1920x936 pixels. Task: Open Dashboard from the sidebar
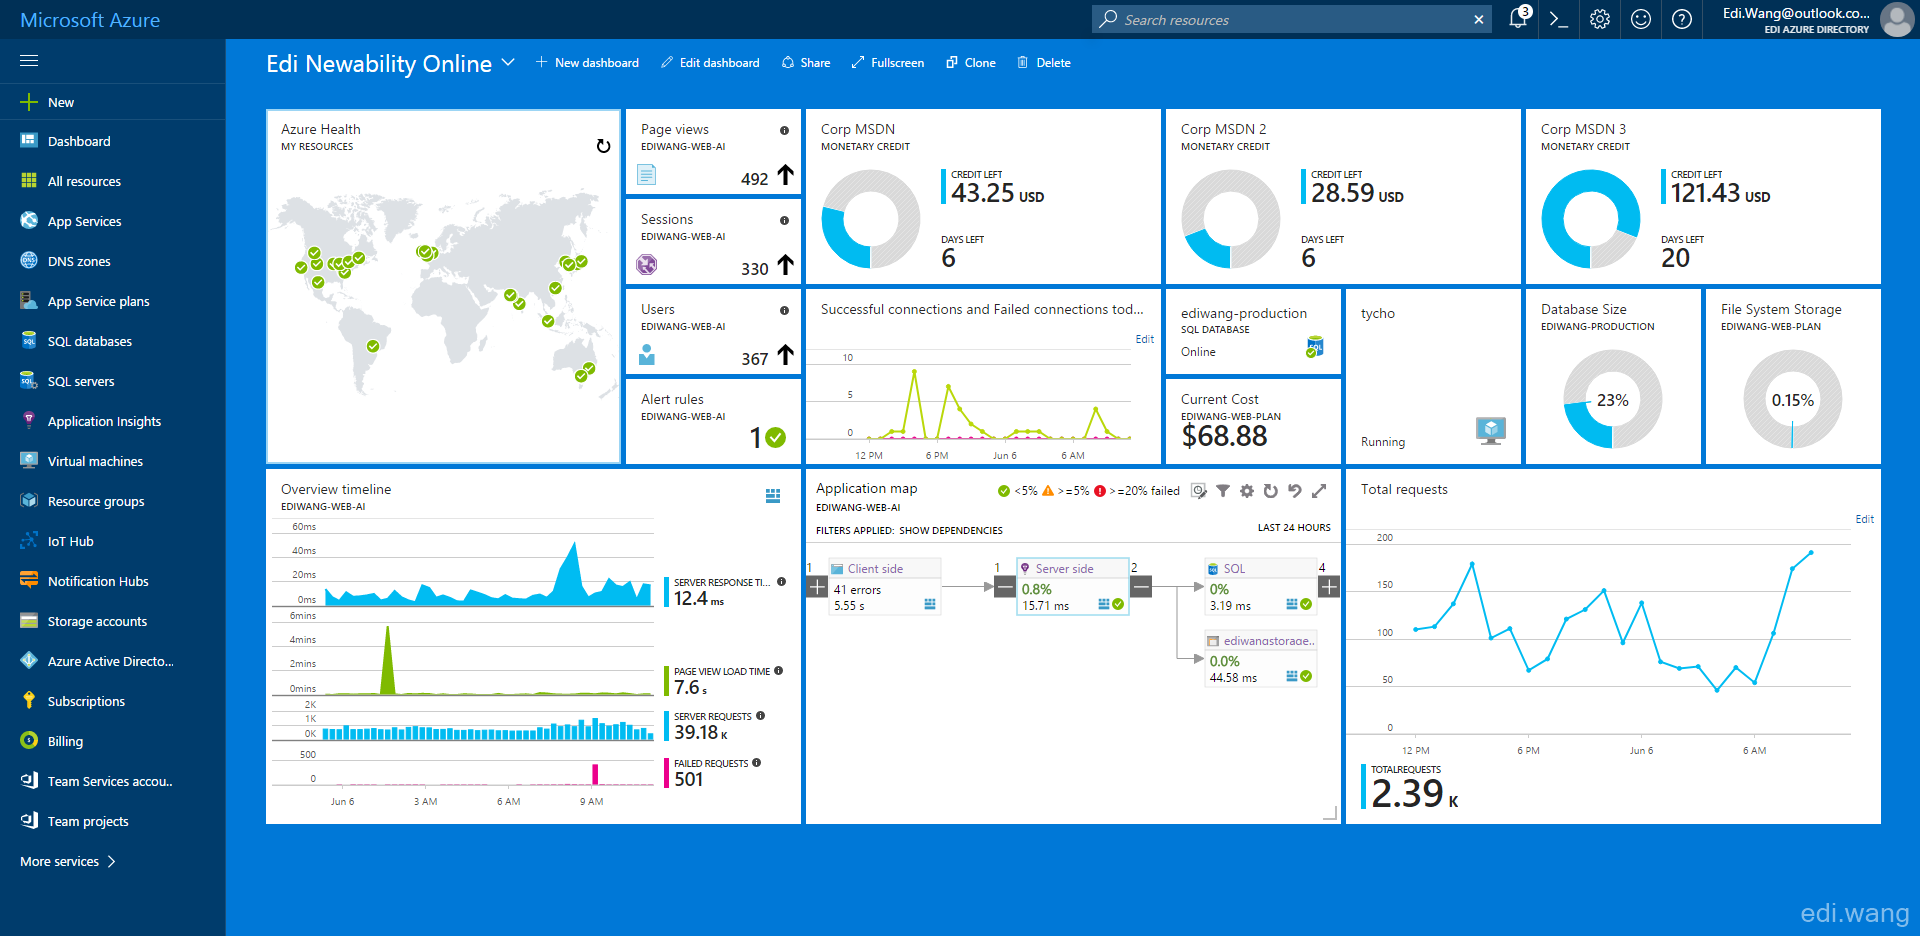(112, 141)
